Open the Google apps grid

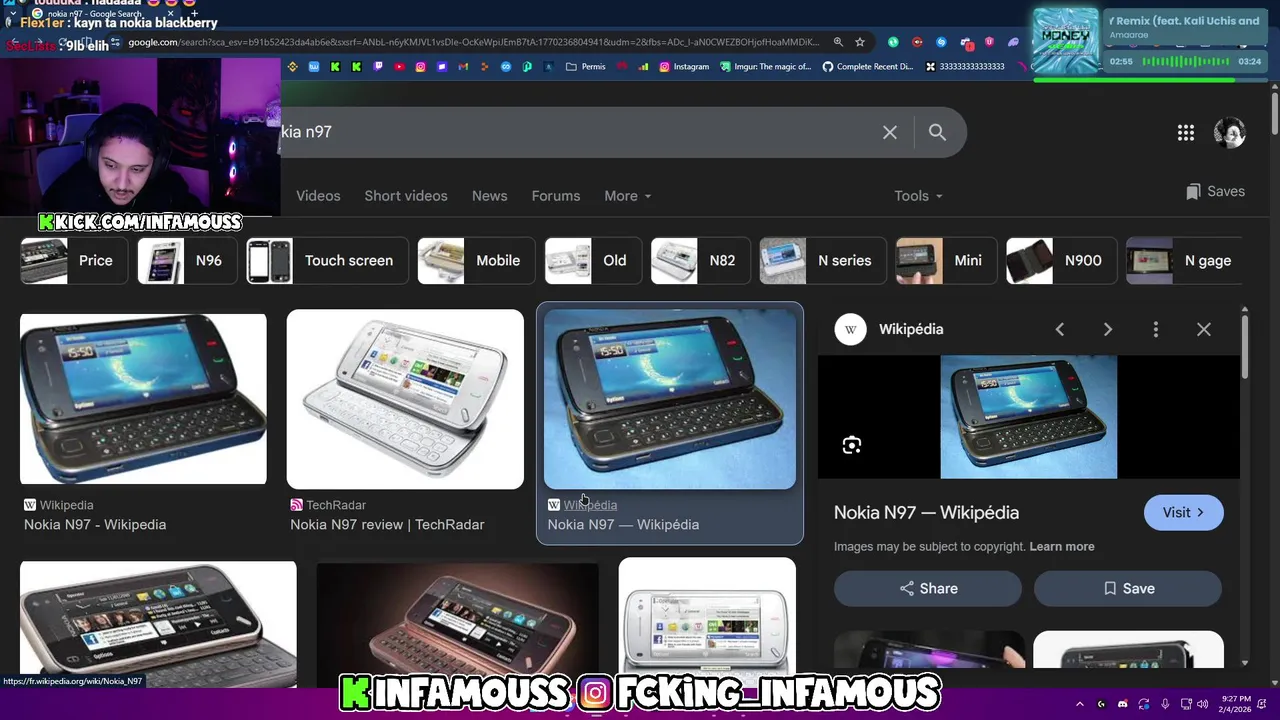[x=1186, y=133]
